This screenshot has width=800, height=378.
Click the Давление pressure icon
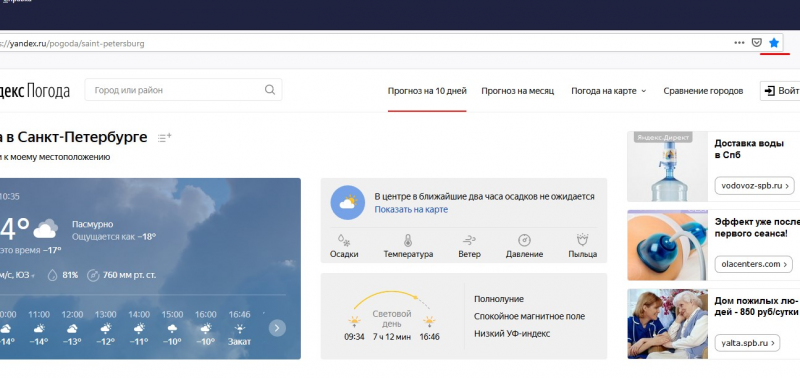pos(524,240)
